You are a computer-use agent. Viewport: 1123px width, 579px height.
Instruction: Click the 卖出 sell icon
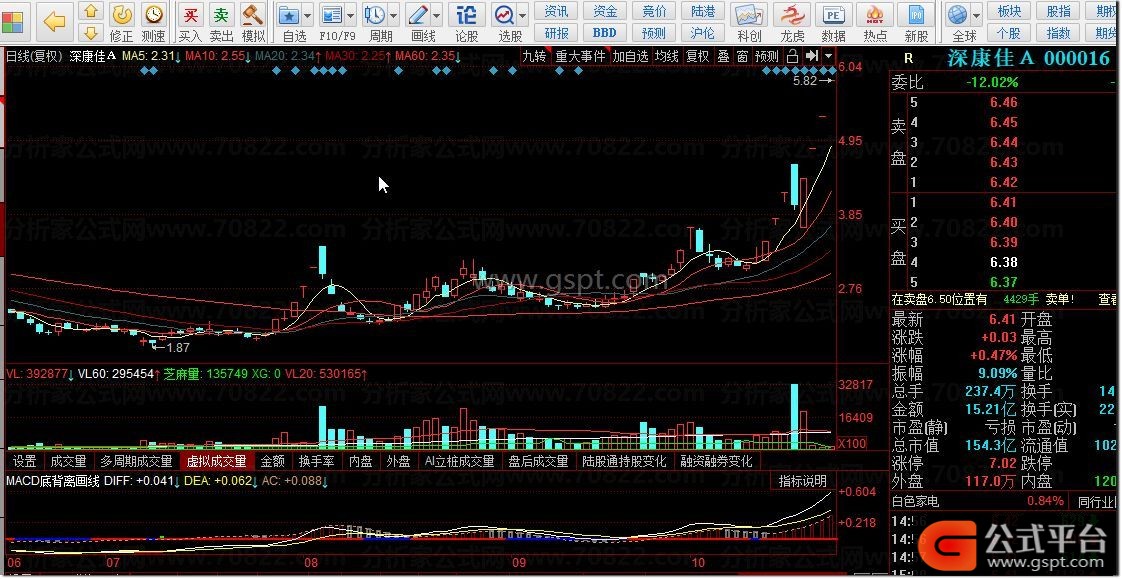222,14
